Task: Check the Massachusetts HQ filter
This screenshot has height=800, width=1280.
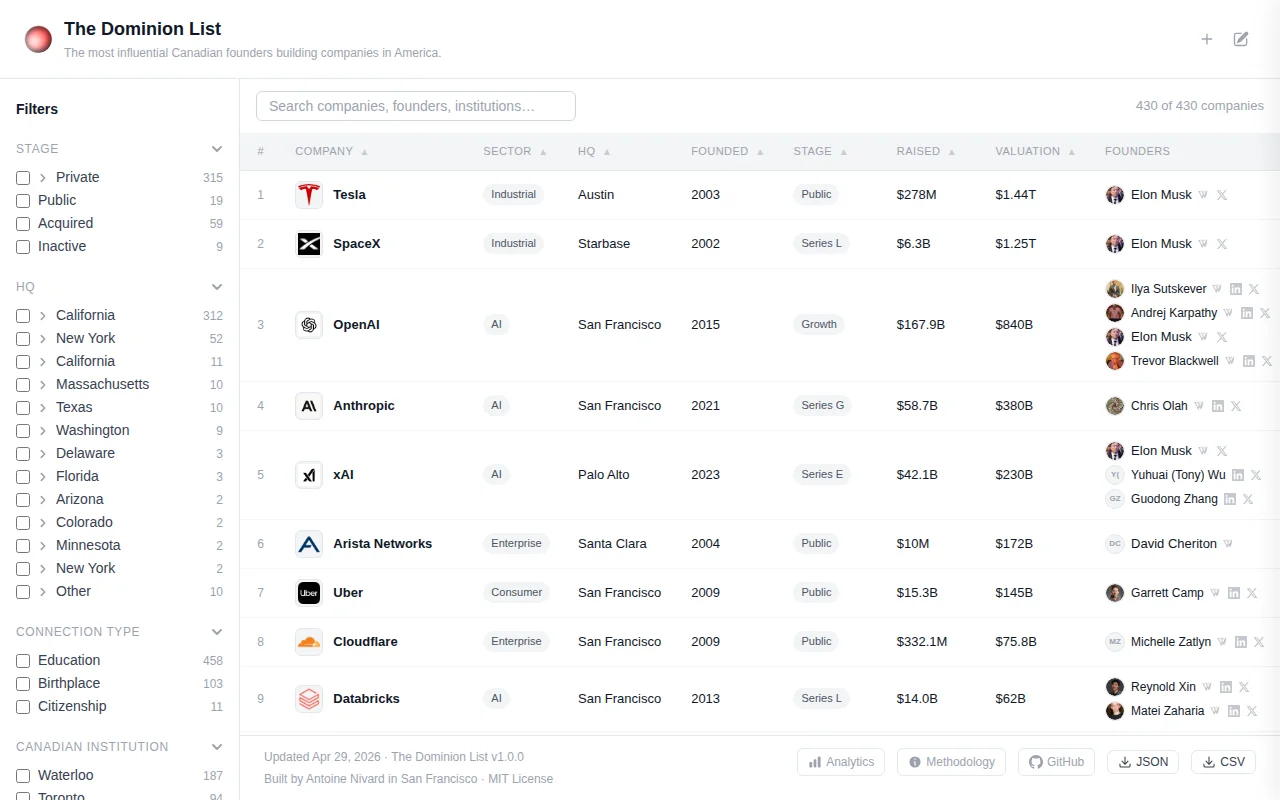Action: (23, 385)
